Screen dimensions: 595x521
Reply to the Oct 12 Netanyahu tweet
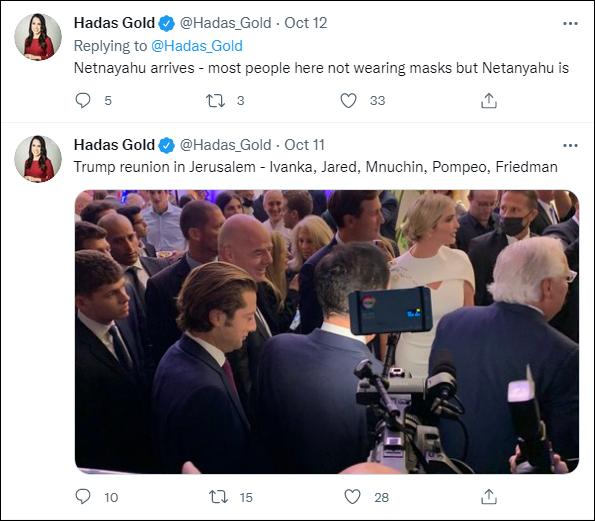(83, 101)
